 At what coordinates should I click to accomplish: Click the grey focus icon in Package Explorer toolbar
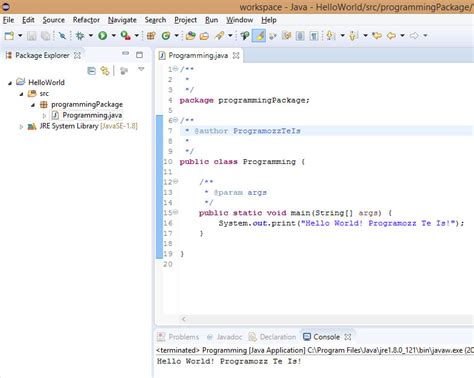pos(124,71)
